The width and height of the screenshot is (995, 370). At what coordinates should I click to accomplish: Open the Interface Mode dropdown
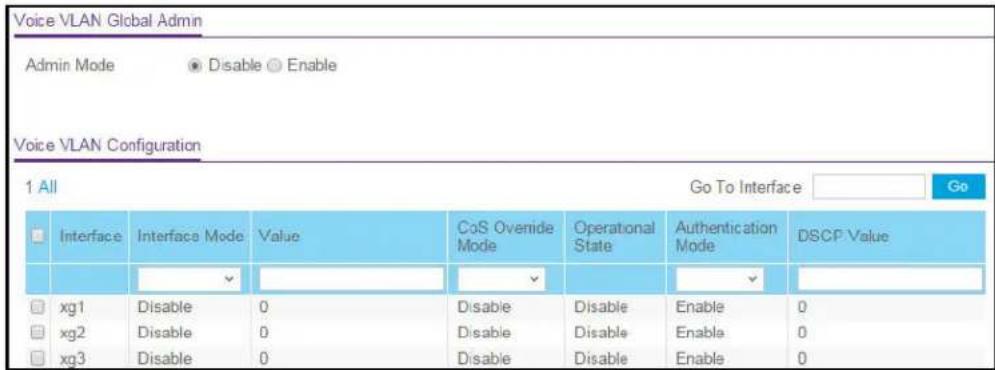click(x=188, y=279)
